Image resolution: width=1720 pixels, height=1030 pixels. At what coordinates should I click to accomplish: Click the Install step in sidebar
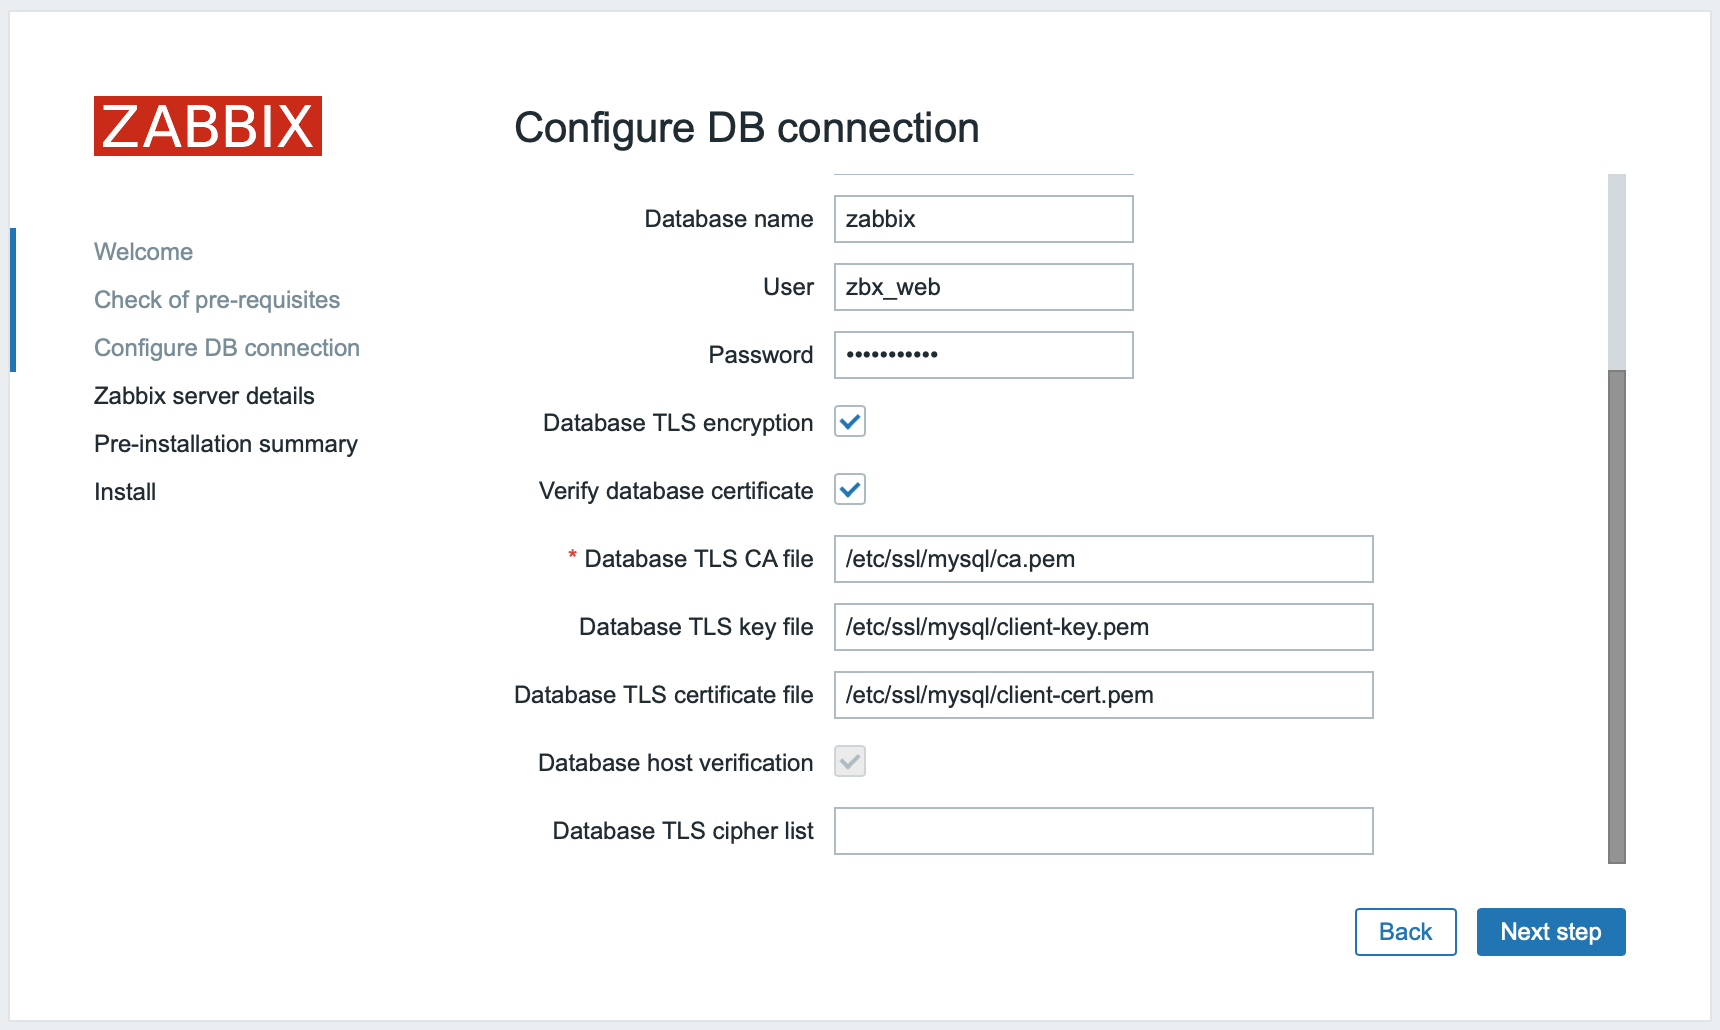(125, 492)
